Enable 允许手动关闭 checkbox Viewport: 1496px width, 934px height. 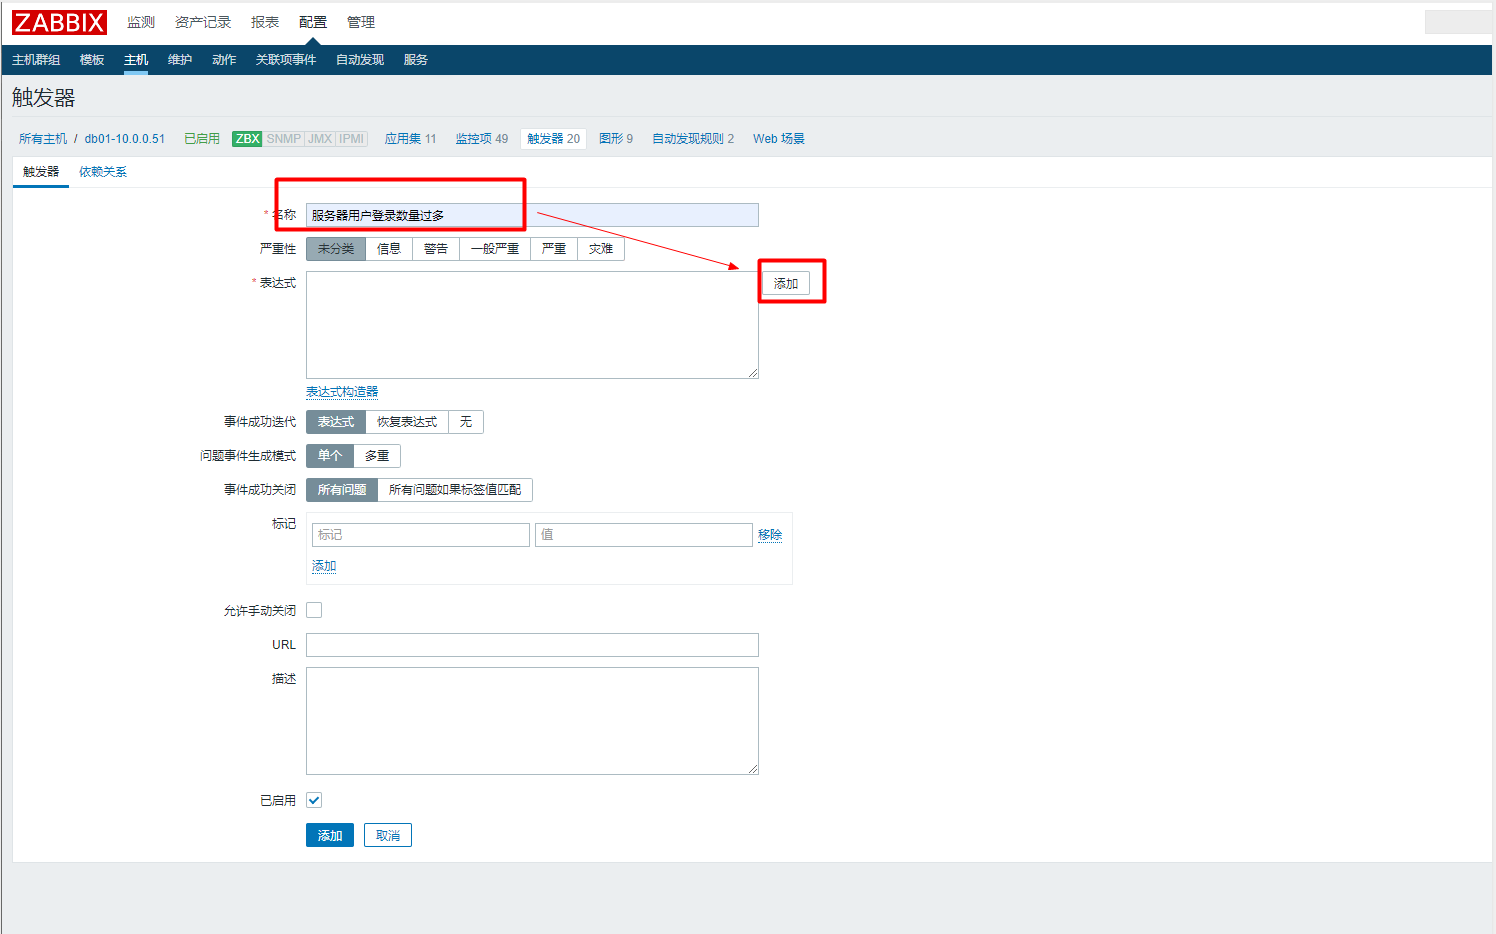coord(314,610)
